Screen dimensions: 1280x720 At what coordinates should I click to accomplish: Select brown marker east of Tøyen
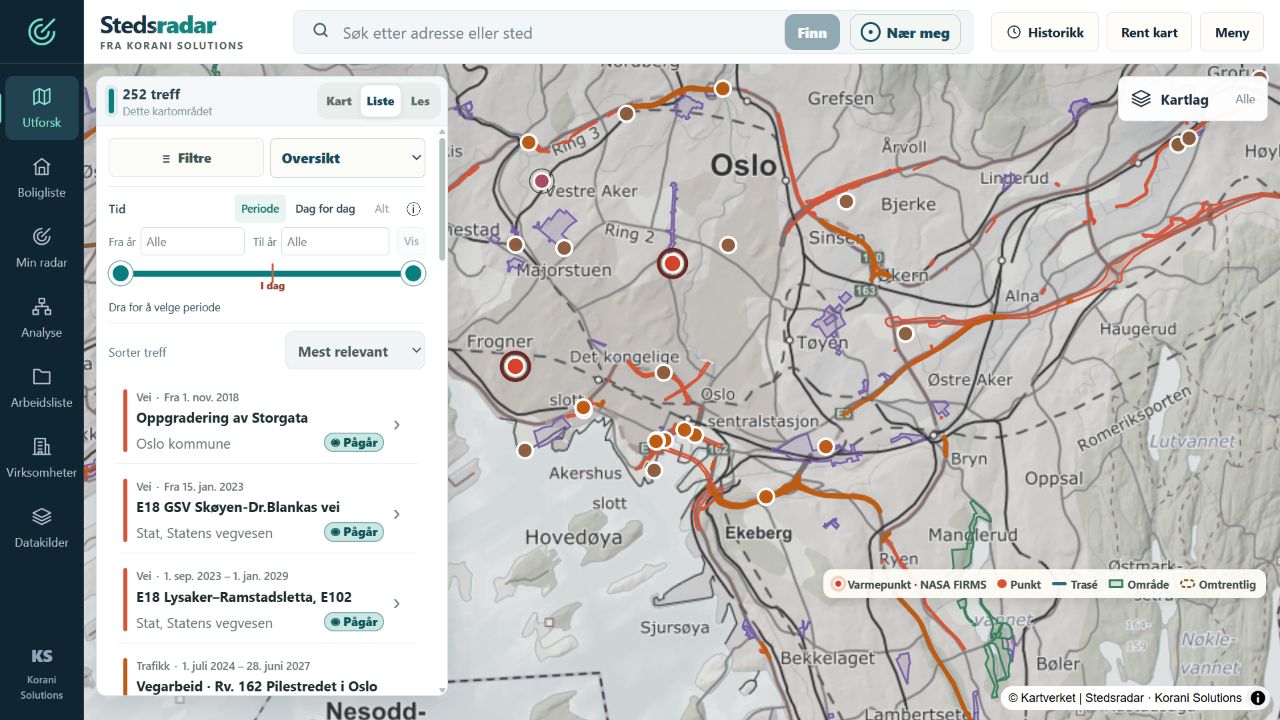tap(905, 333)
